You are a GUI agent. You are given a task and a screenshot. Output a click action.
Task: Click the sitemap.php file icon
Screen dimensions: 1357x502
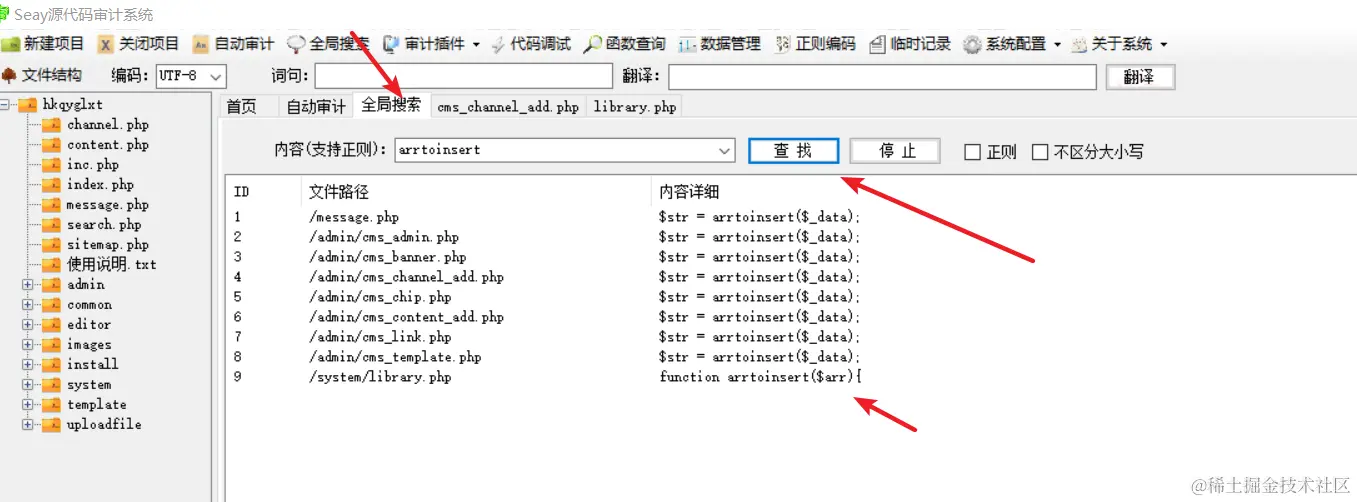coord(51,245)
